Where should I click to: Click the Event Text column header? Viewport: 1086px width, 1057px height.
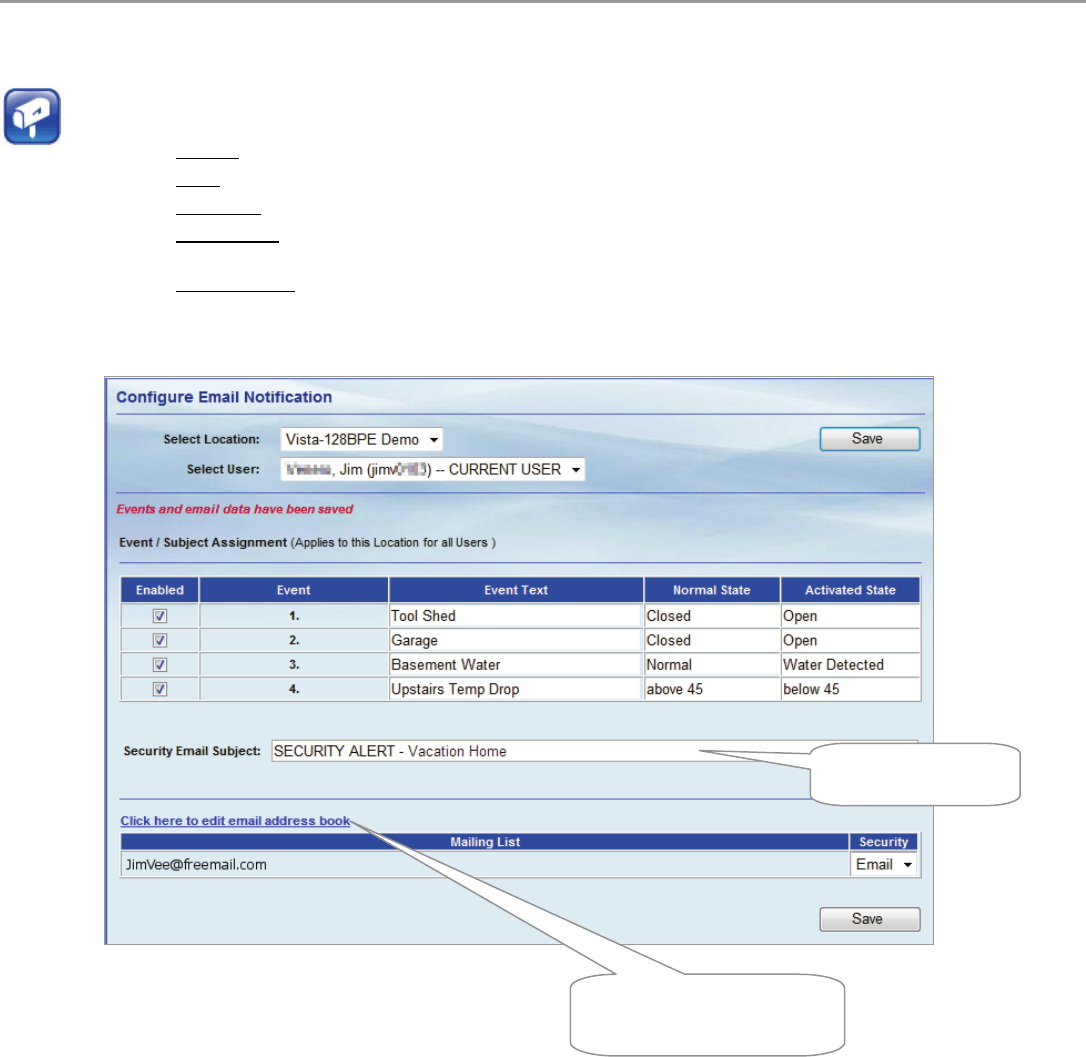516,590
